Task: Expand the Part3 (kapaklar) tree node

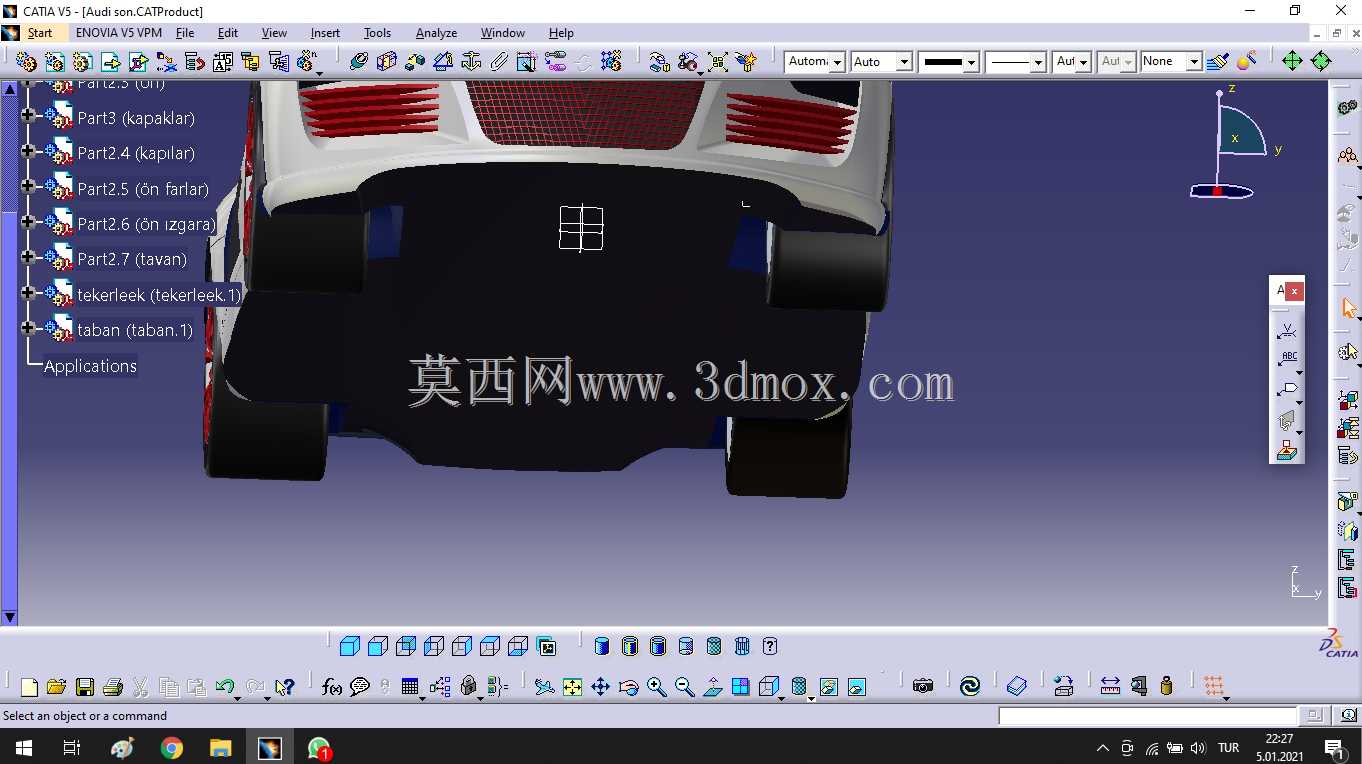Action: (x=27, y=116)
